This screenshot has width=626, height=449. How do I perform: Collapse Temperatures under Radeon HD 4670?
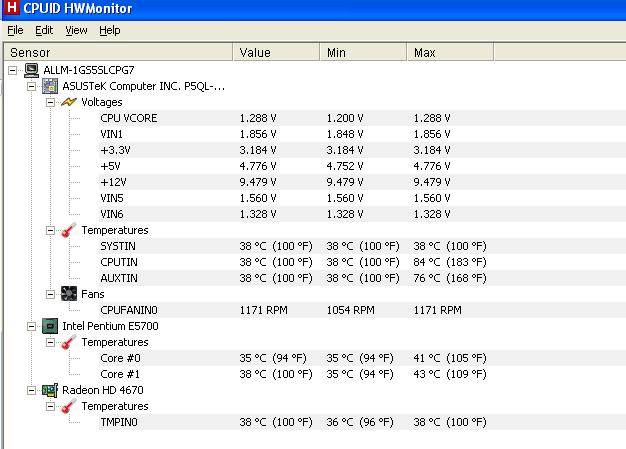[x=50, y=406]
